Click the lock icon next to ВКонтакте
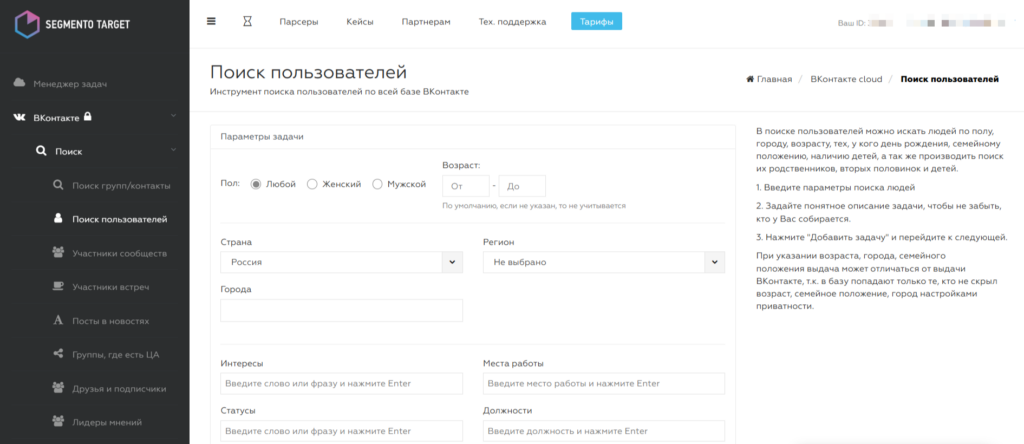Screen dimensions: 1024x444 (x=88, y=117)
